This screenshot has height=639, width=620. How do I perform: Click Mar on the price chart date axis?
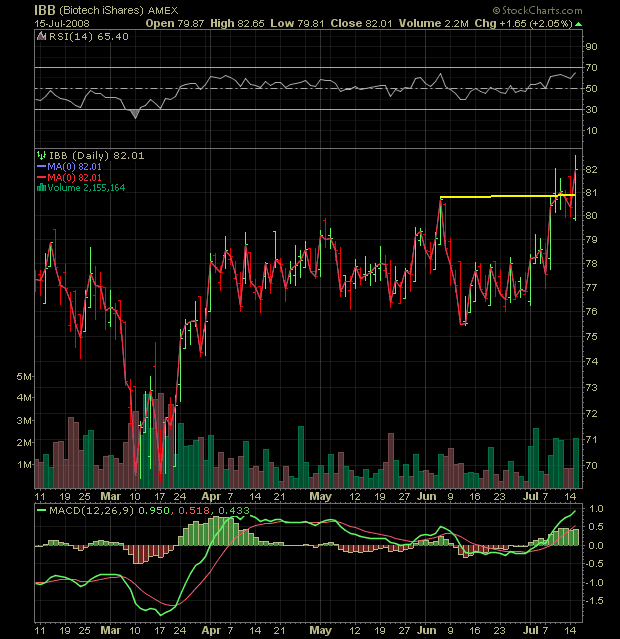pos(110,496)
